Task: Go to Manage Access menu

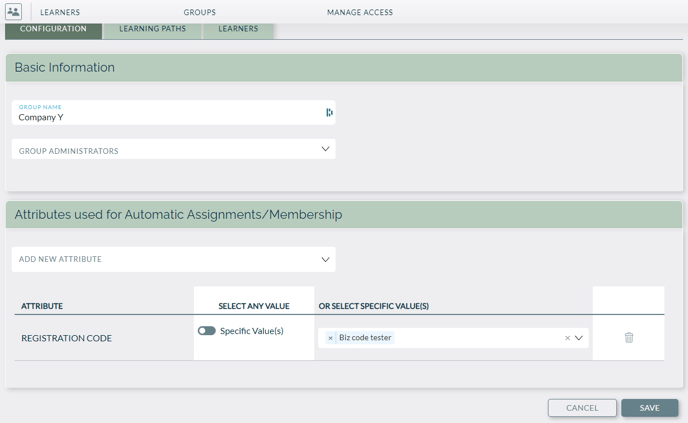Action: click(360, 12)
